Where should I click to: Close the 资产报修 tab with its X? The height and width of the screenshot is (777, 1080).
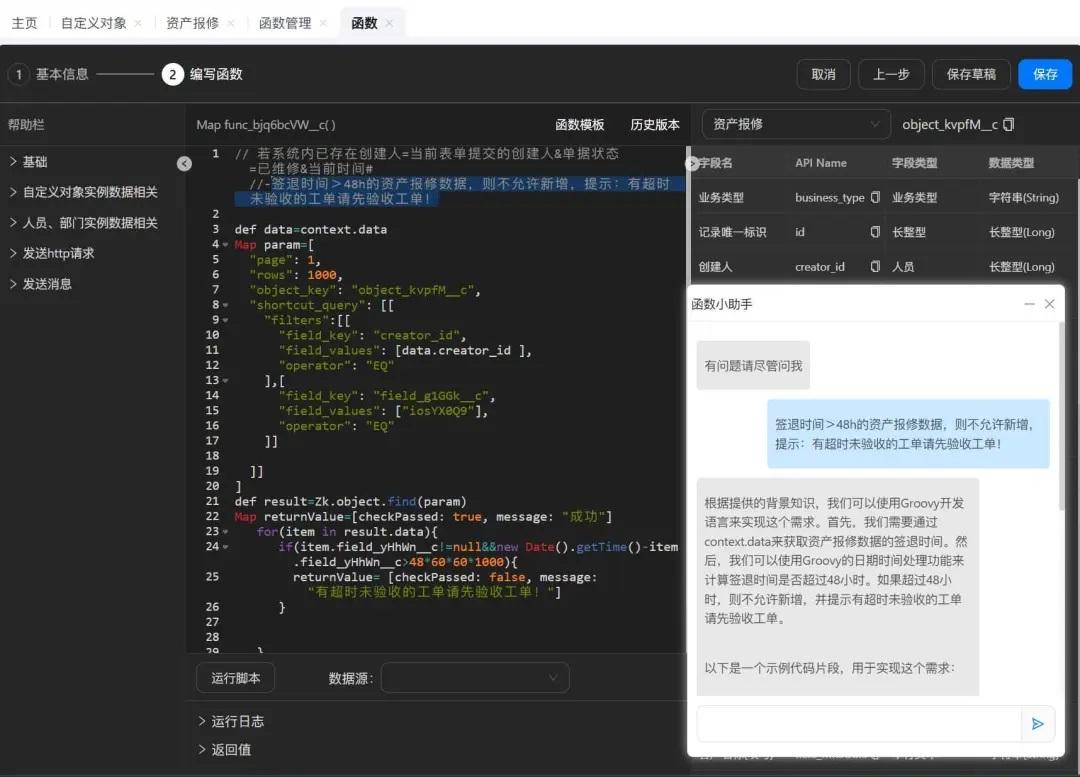231,23
